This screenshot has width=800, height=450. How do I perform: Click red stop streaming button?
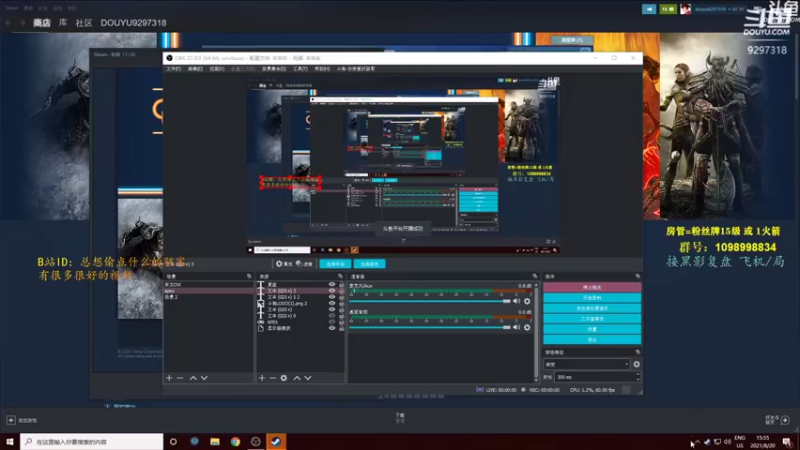pyautogui.click(x=592, y=287)
